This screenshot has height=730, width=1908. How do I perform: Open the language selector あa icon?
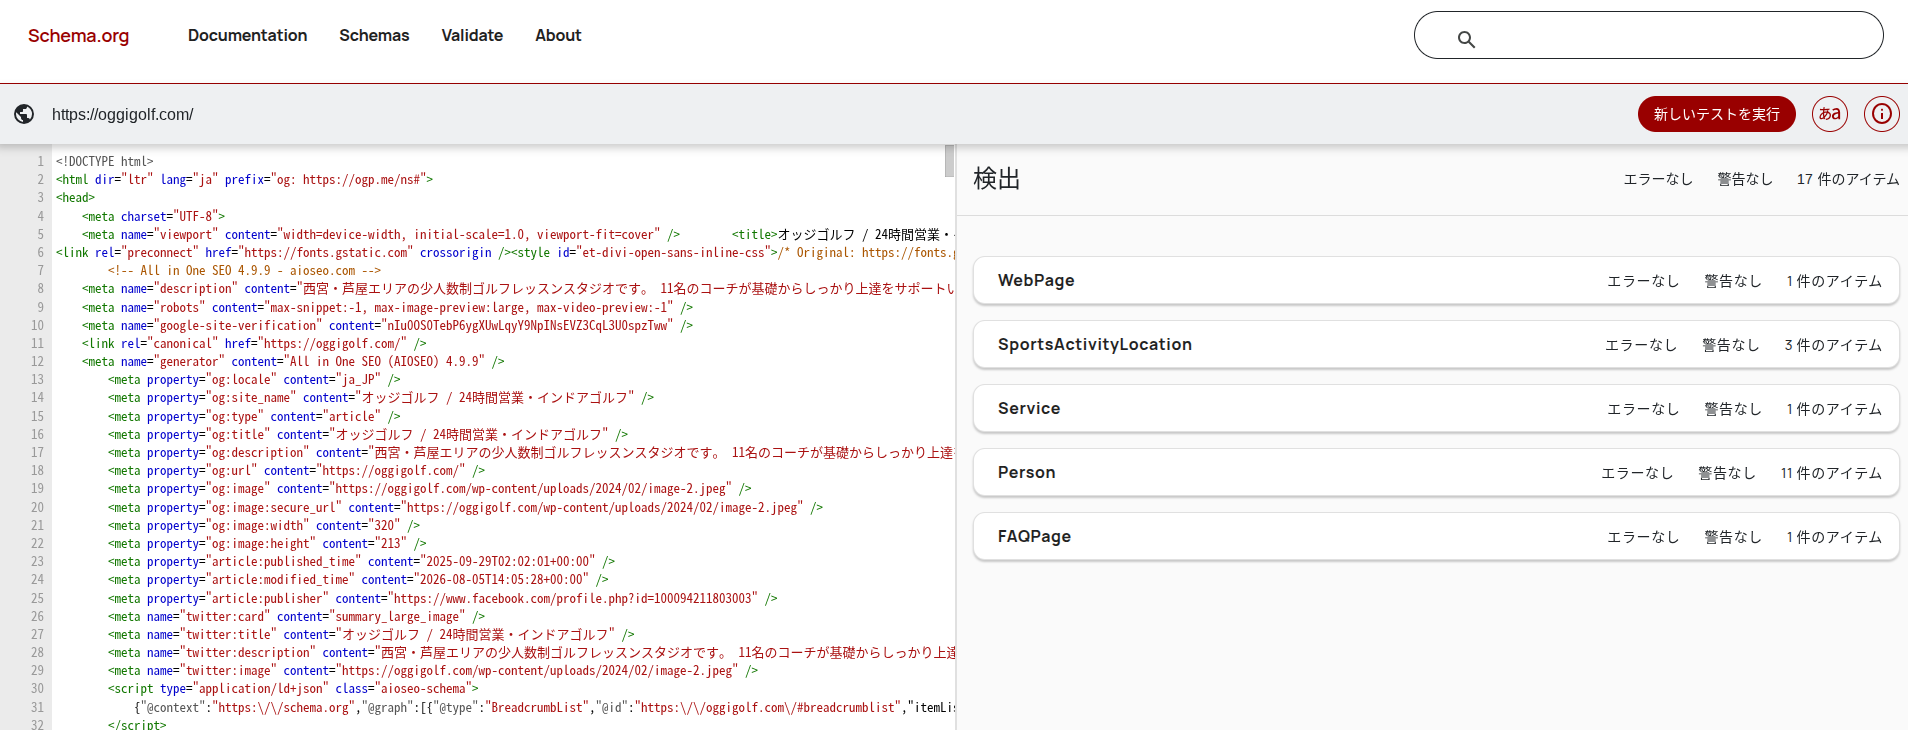click(1830, 114)
